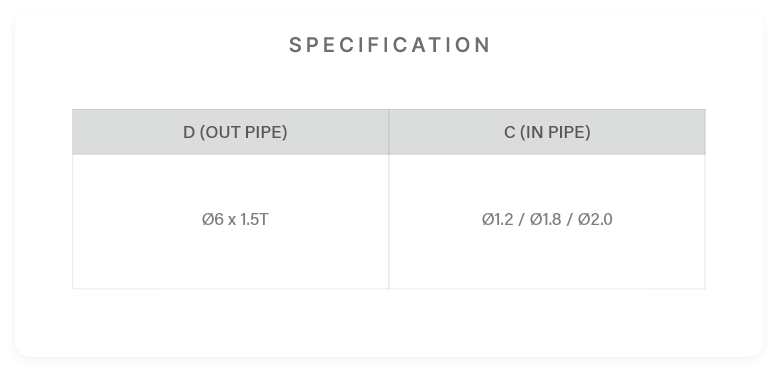Image resolution: width=778 pixels, height=375 pixels.
Task: Click the SPECIFICATION heading
Action: (389, 45)
